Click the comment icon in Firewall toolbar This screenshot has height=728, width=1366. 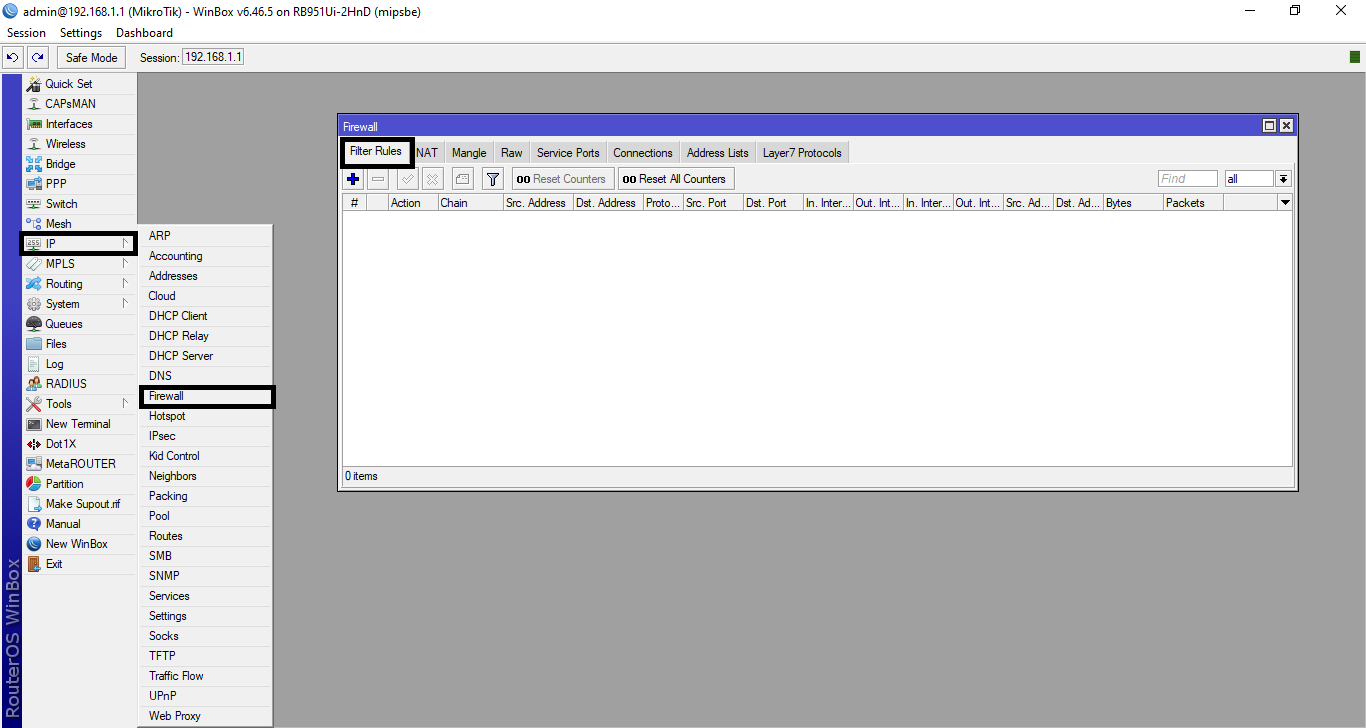pyautogui.click(x=462, y=179)
